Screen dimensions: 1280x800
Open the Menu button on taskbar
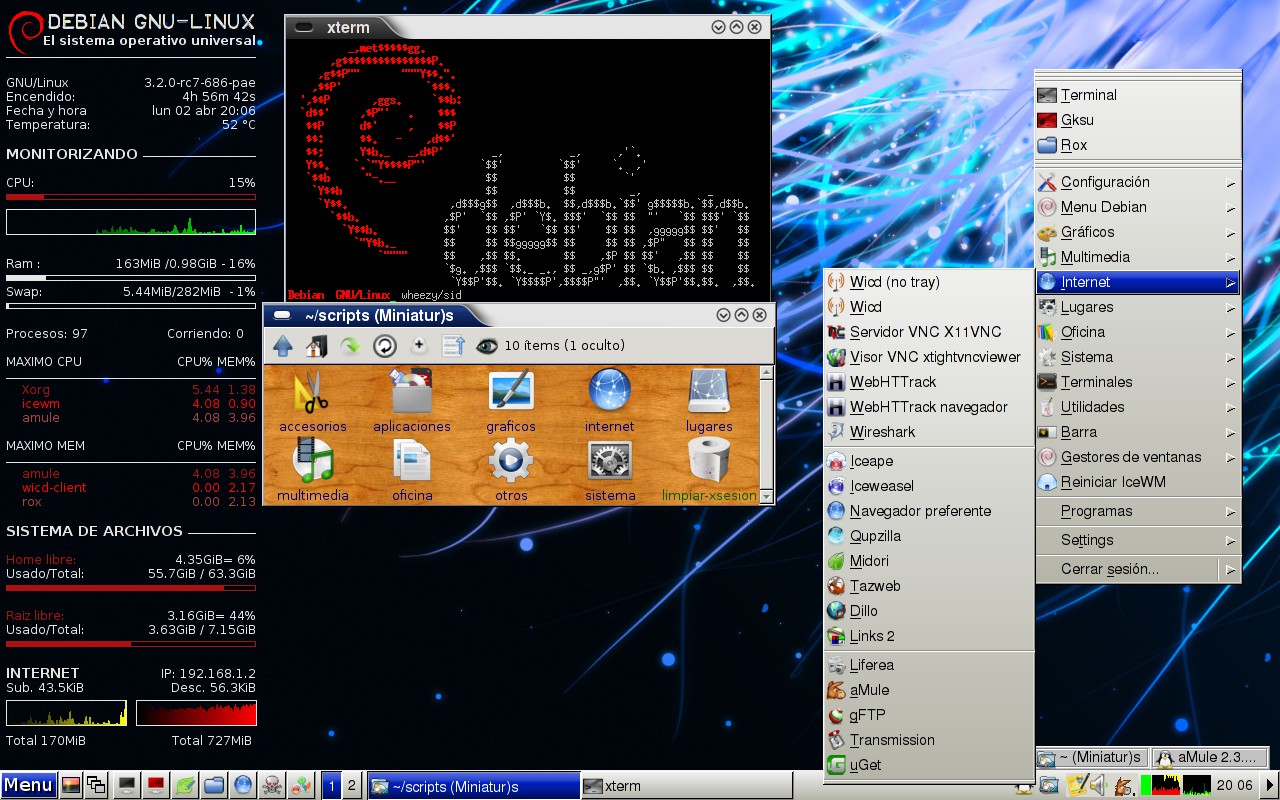pyautogui.click(x=28, y=785)
